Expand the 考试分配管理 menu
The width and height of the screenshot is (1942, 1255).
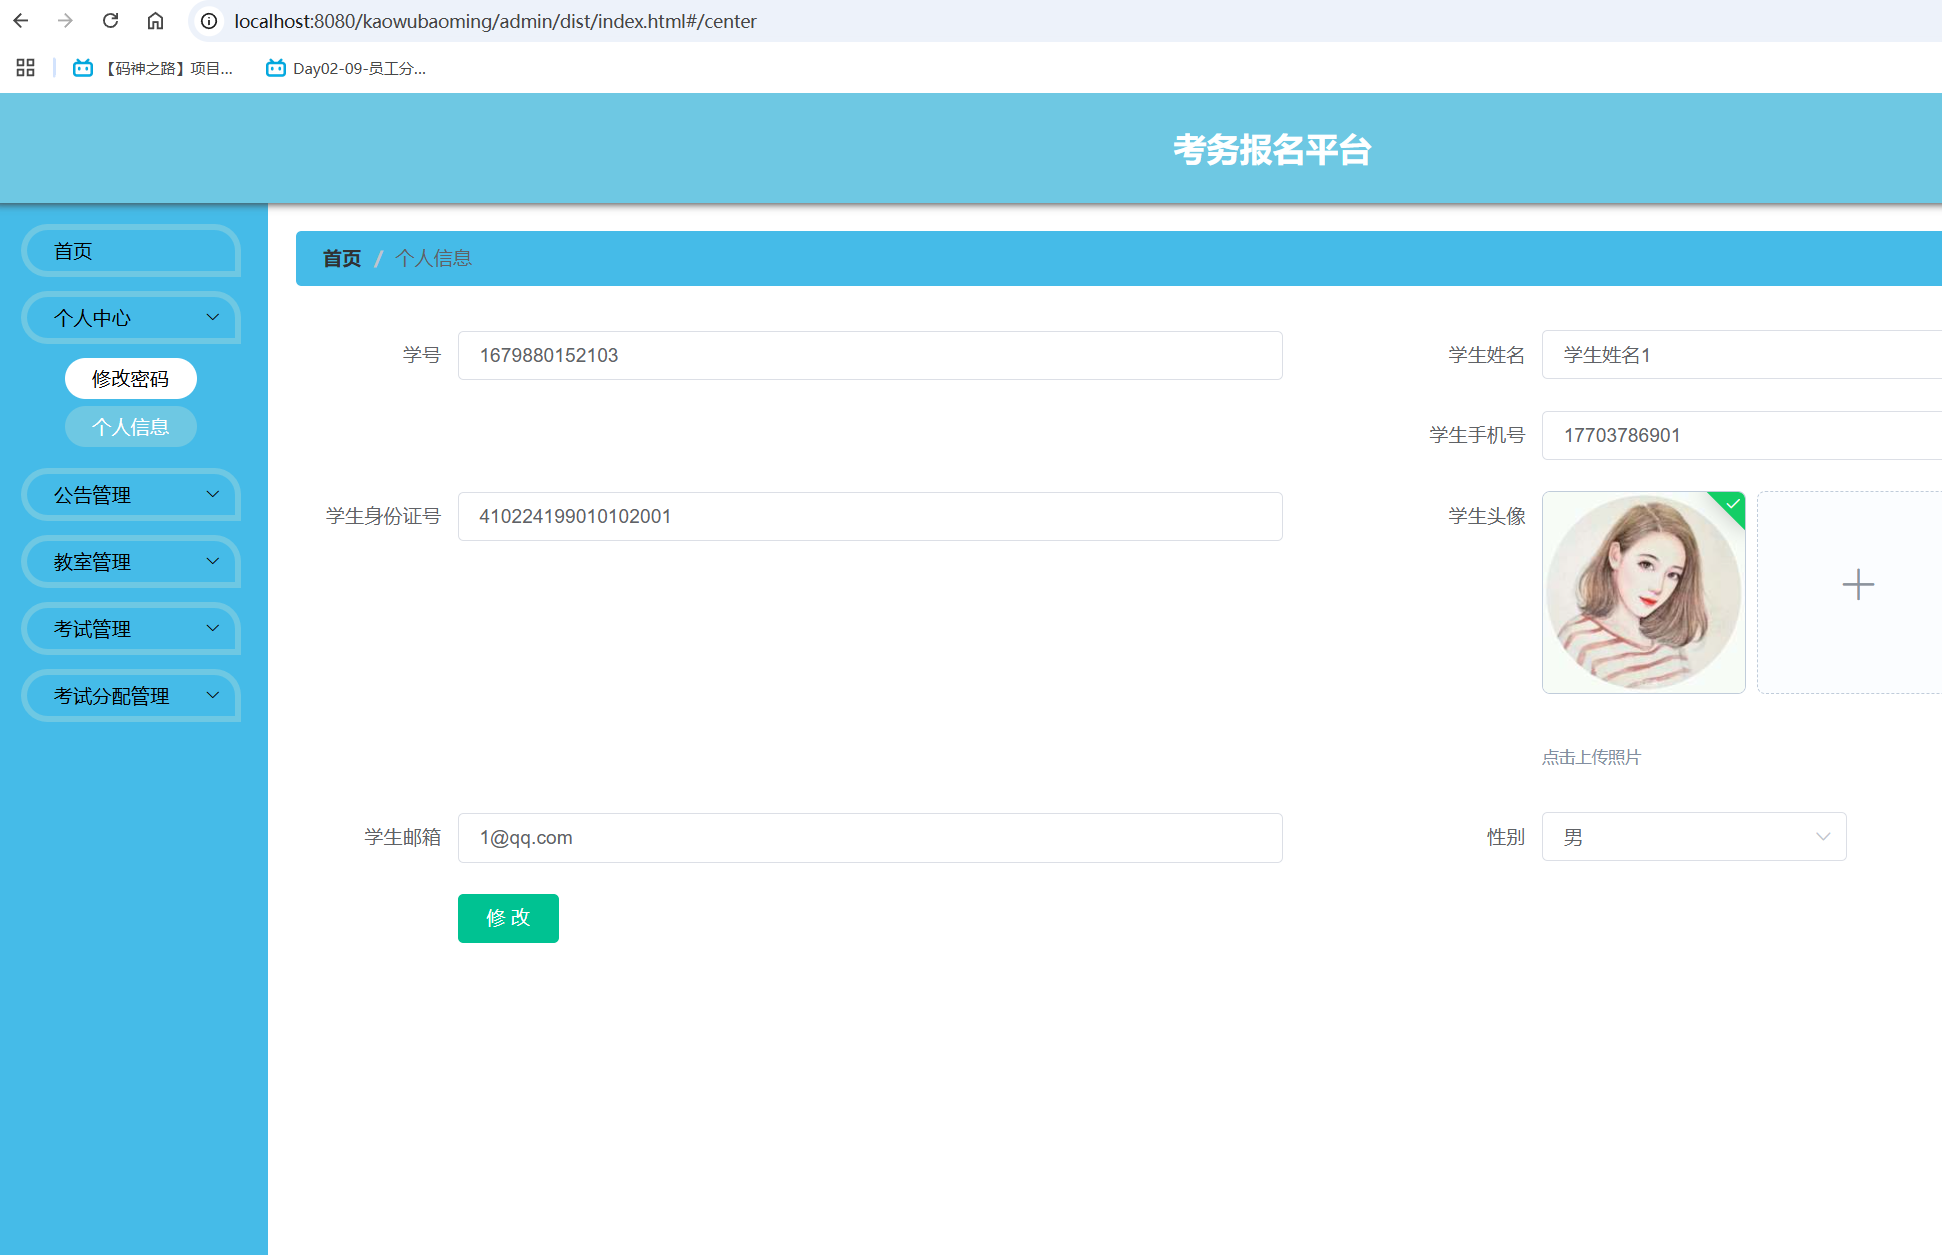tap(131, 696)
